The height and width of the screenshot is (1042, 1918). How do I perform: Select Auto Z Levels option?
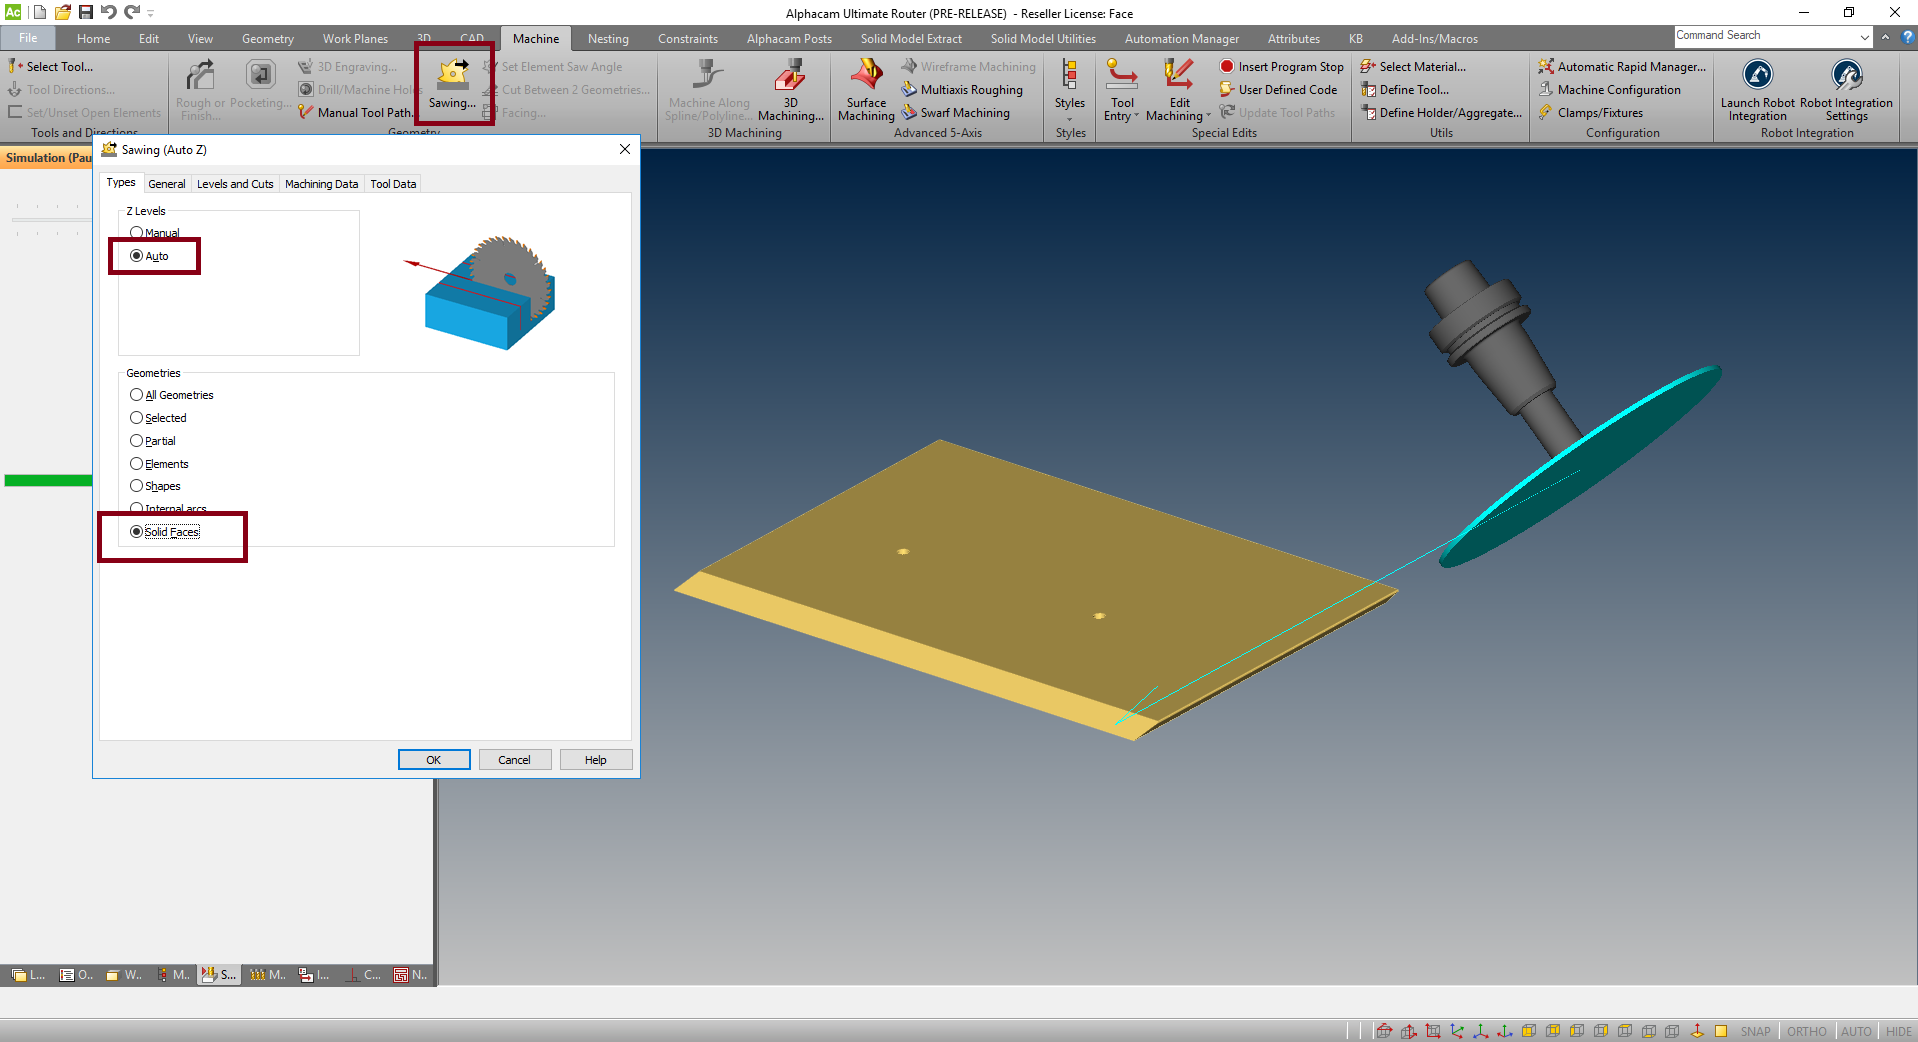pos(149,256)
